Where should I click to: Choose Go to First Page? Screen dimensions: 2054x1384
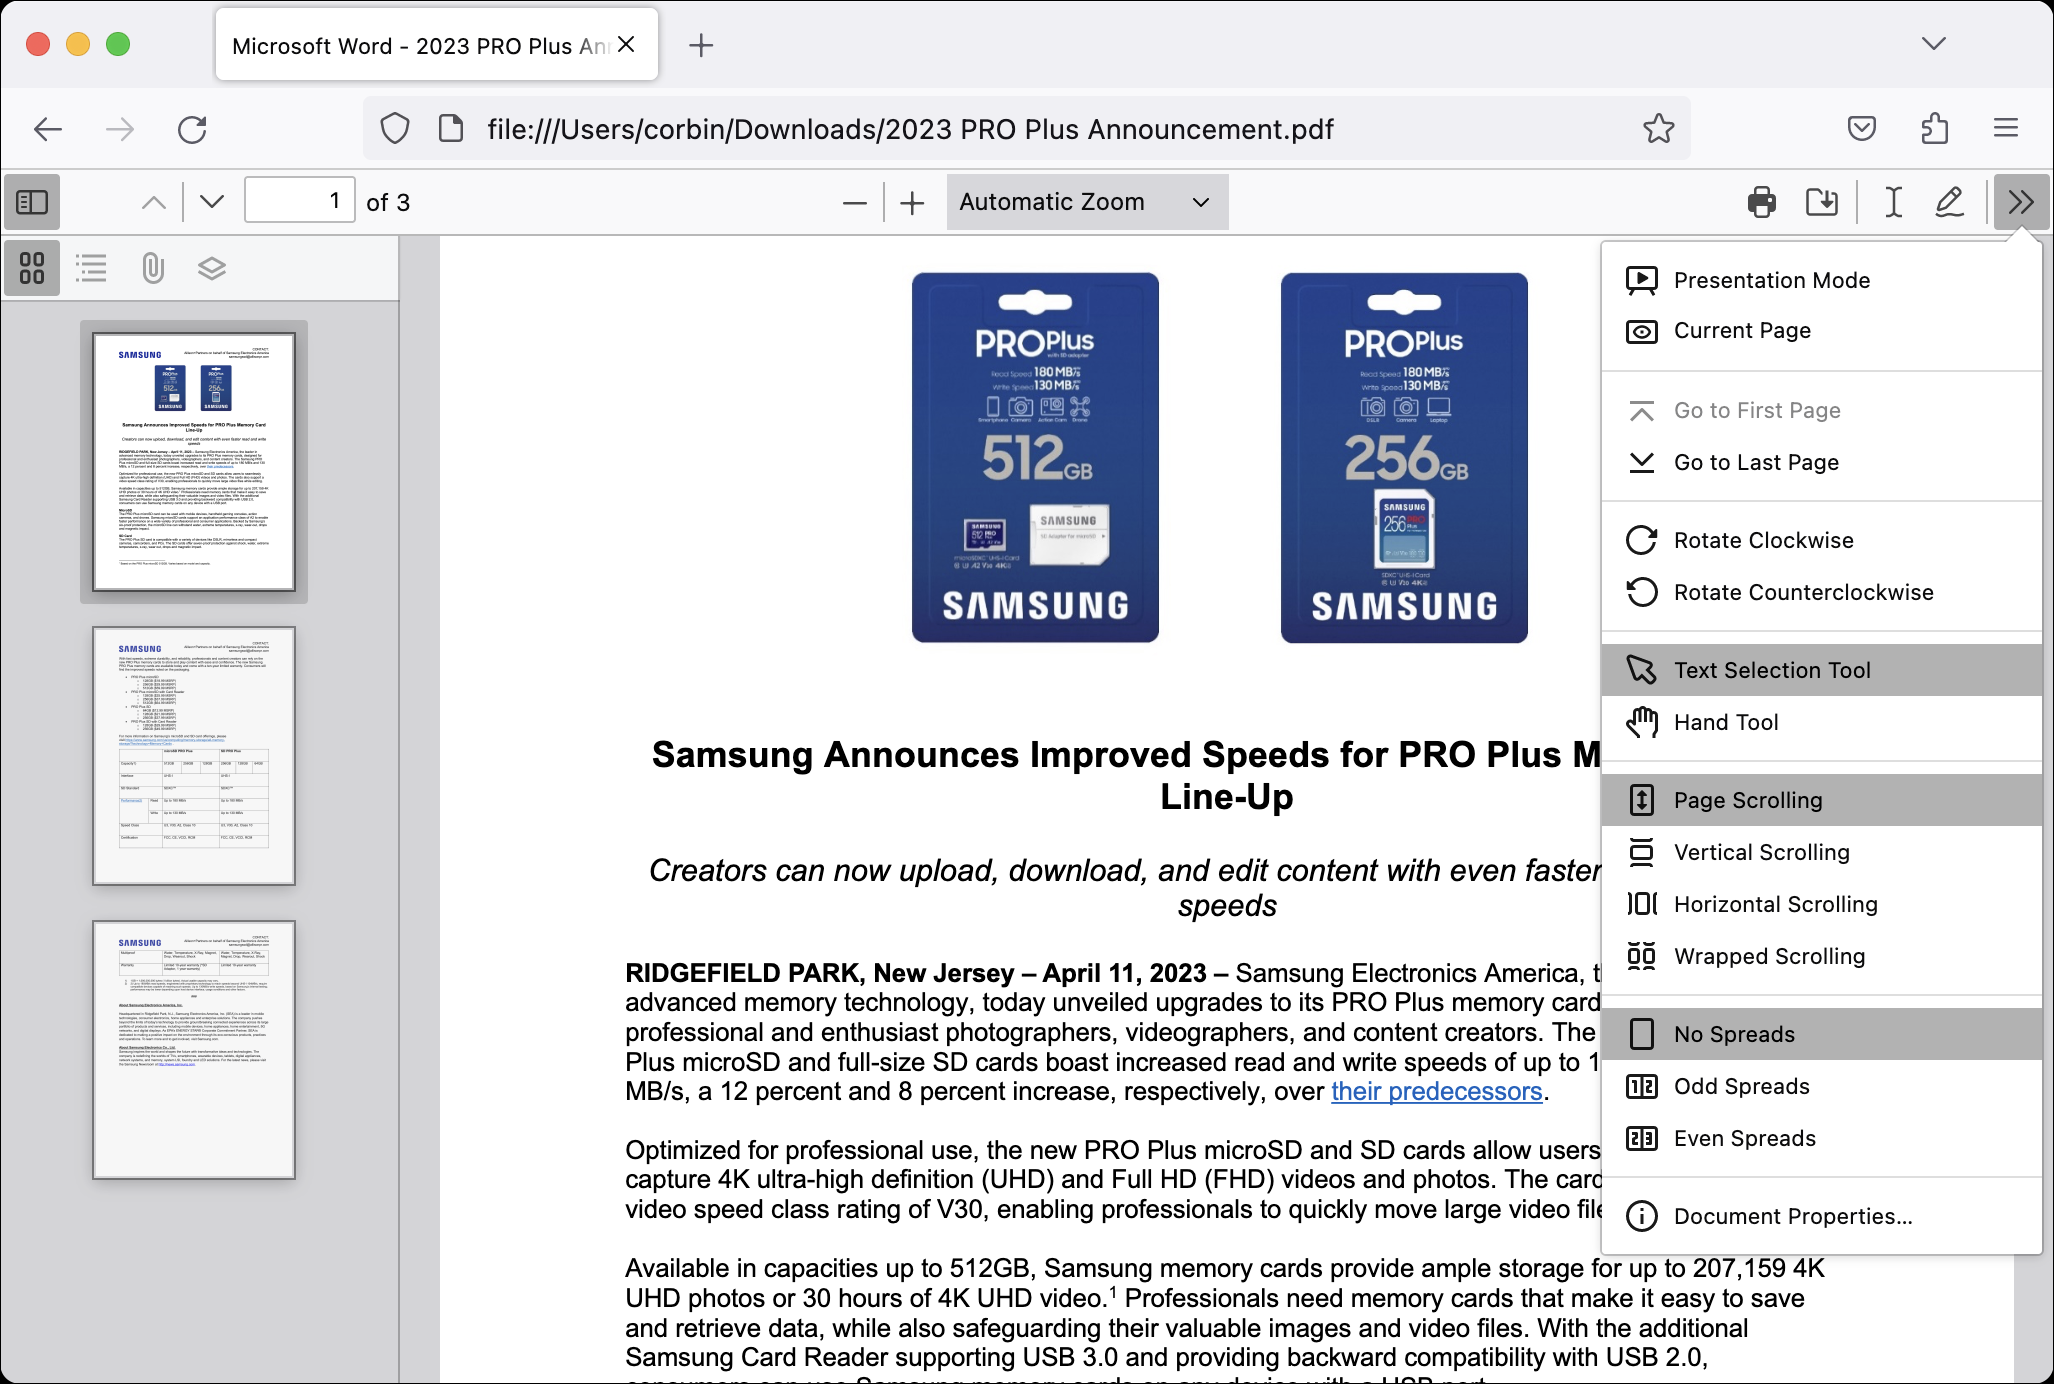[1821, 410]
